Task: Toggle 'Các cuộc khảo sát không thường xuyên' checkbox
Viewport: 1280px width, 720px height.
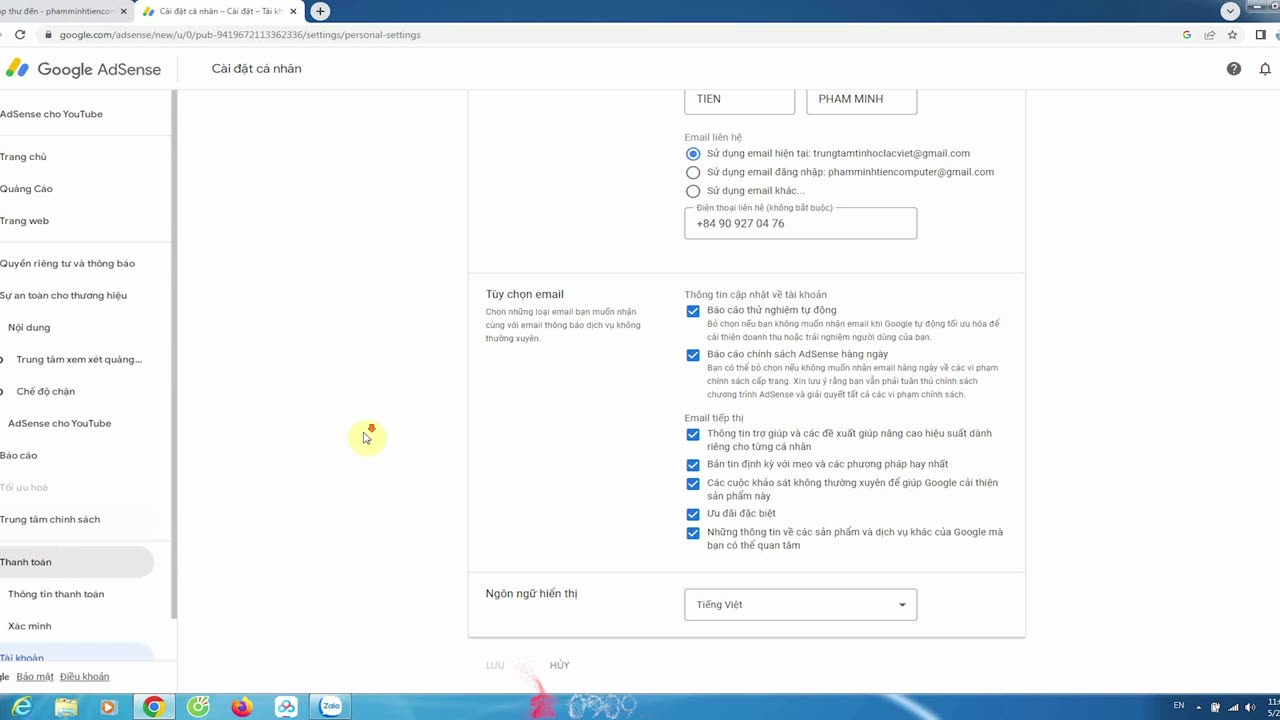Action: coord(693,483)
